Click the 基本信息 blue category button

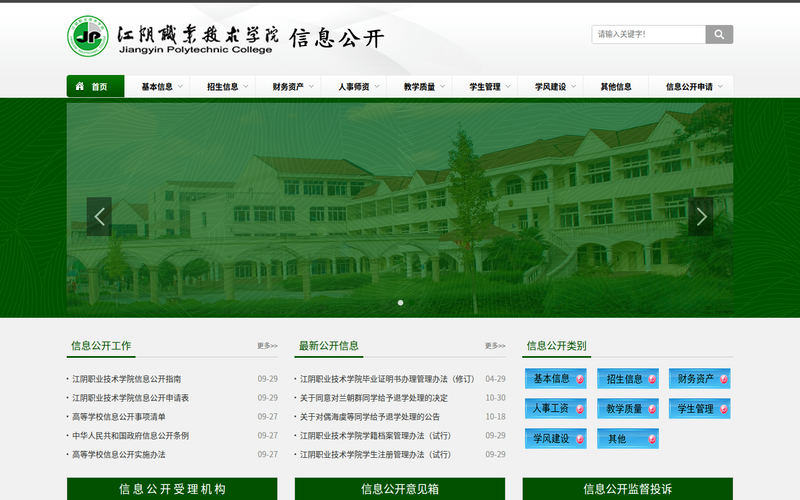pos(556,379)
